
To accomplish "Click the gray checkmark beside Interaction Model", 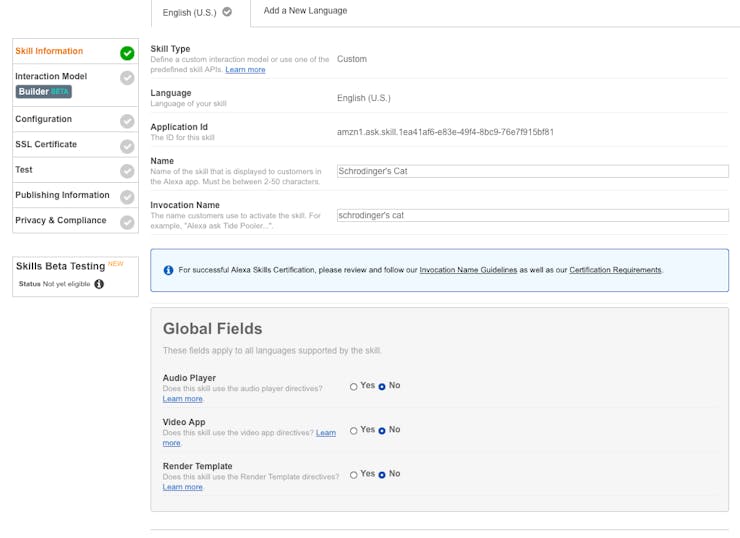I will [x=127, y=78].
